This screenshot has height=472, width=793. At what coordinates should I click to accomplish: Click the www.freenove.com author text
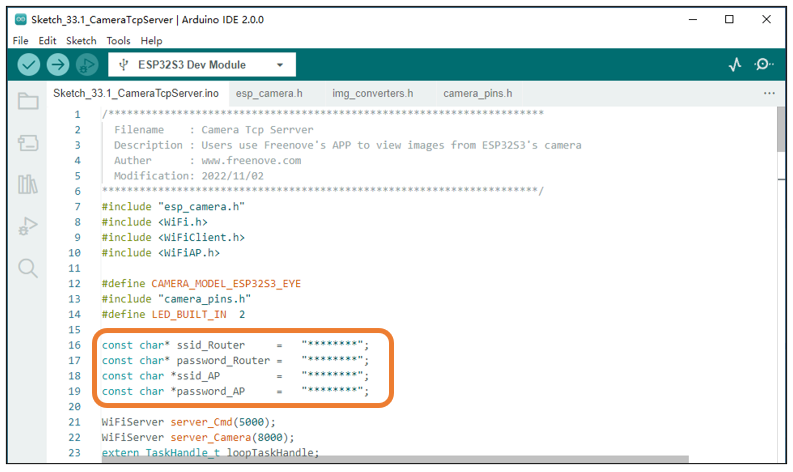pos(251,160)
